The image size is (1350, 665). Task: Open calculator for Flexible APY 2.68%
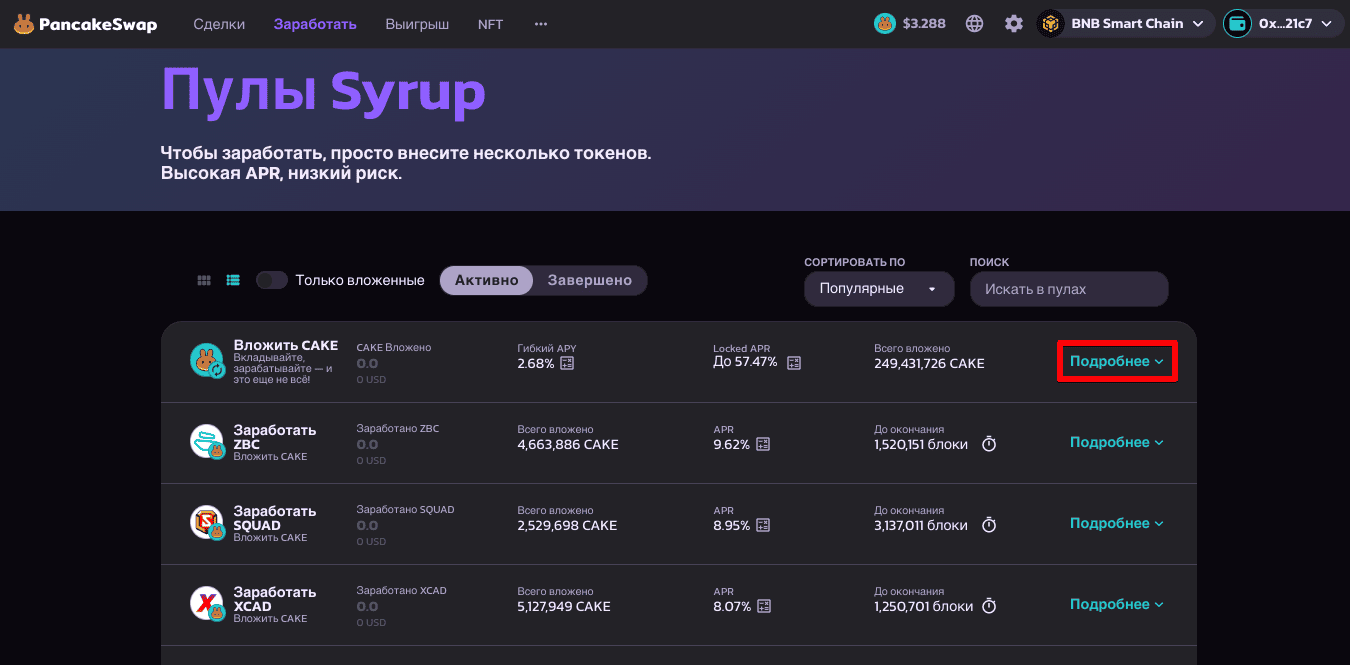(567, 363)
